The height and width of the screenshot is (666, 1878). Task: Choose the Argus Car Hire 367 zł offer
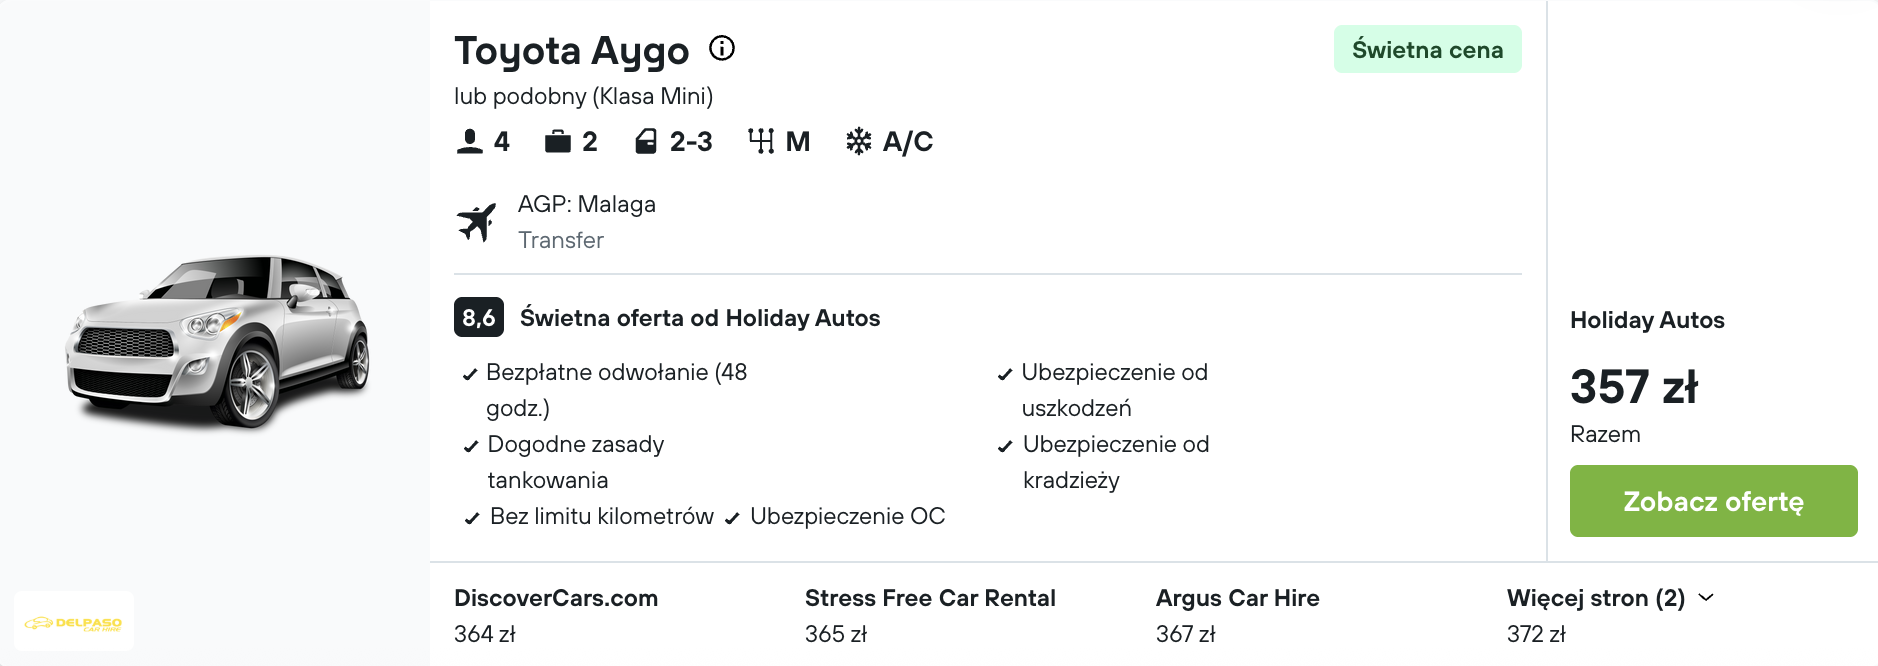1237,615
